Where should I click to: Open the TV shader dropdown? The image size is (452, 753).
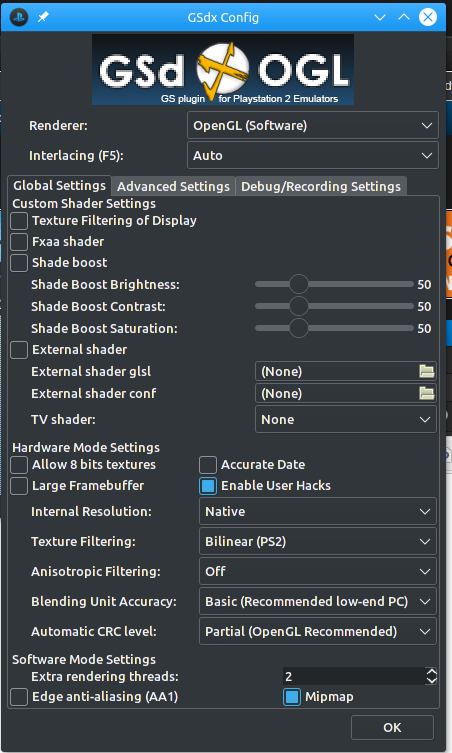point(346,419)
